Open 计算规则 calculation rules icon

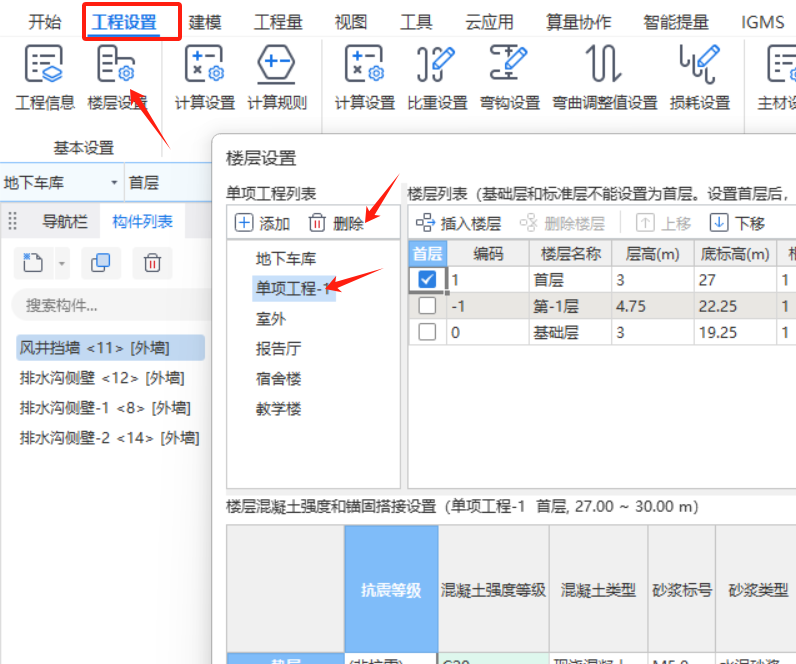click(276, 64)
